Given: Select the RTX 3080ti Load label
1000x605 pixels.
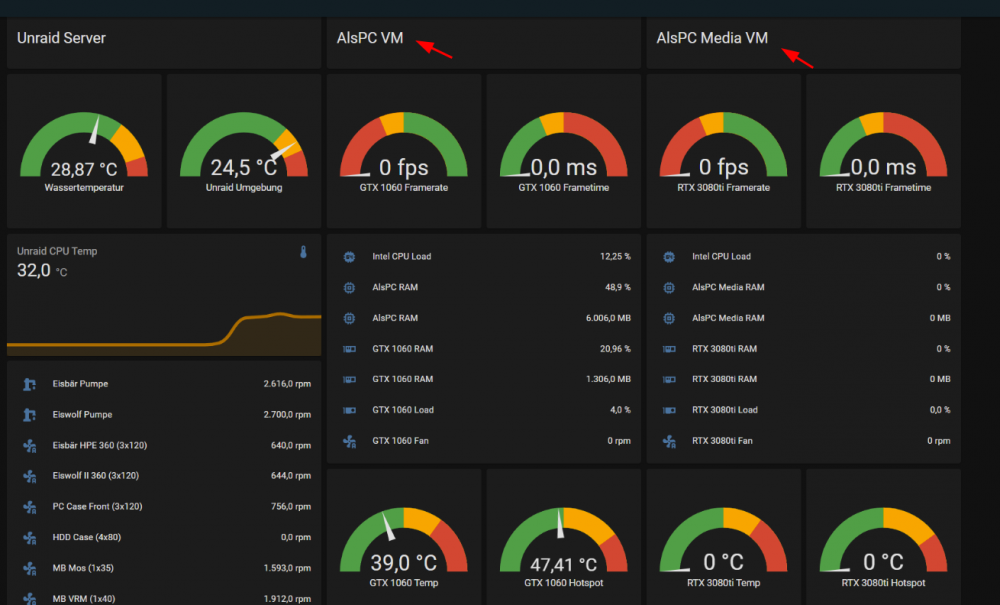Looking at the screenshot, I should (724, 410).
